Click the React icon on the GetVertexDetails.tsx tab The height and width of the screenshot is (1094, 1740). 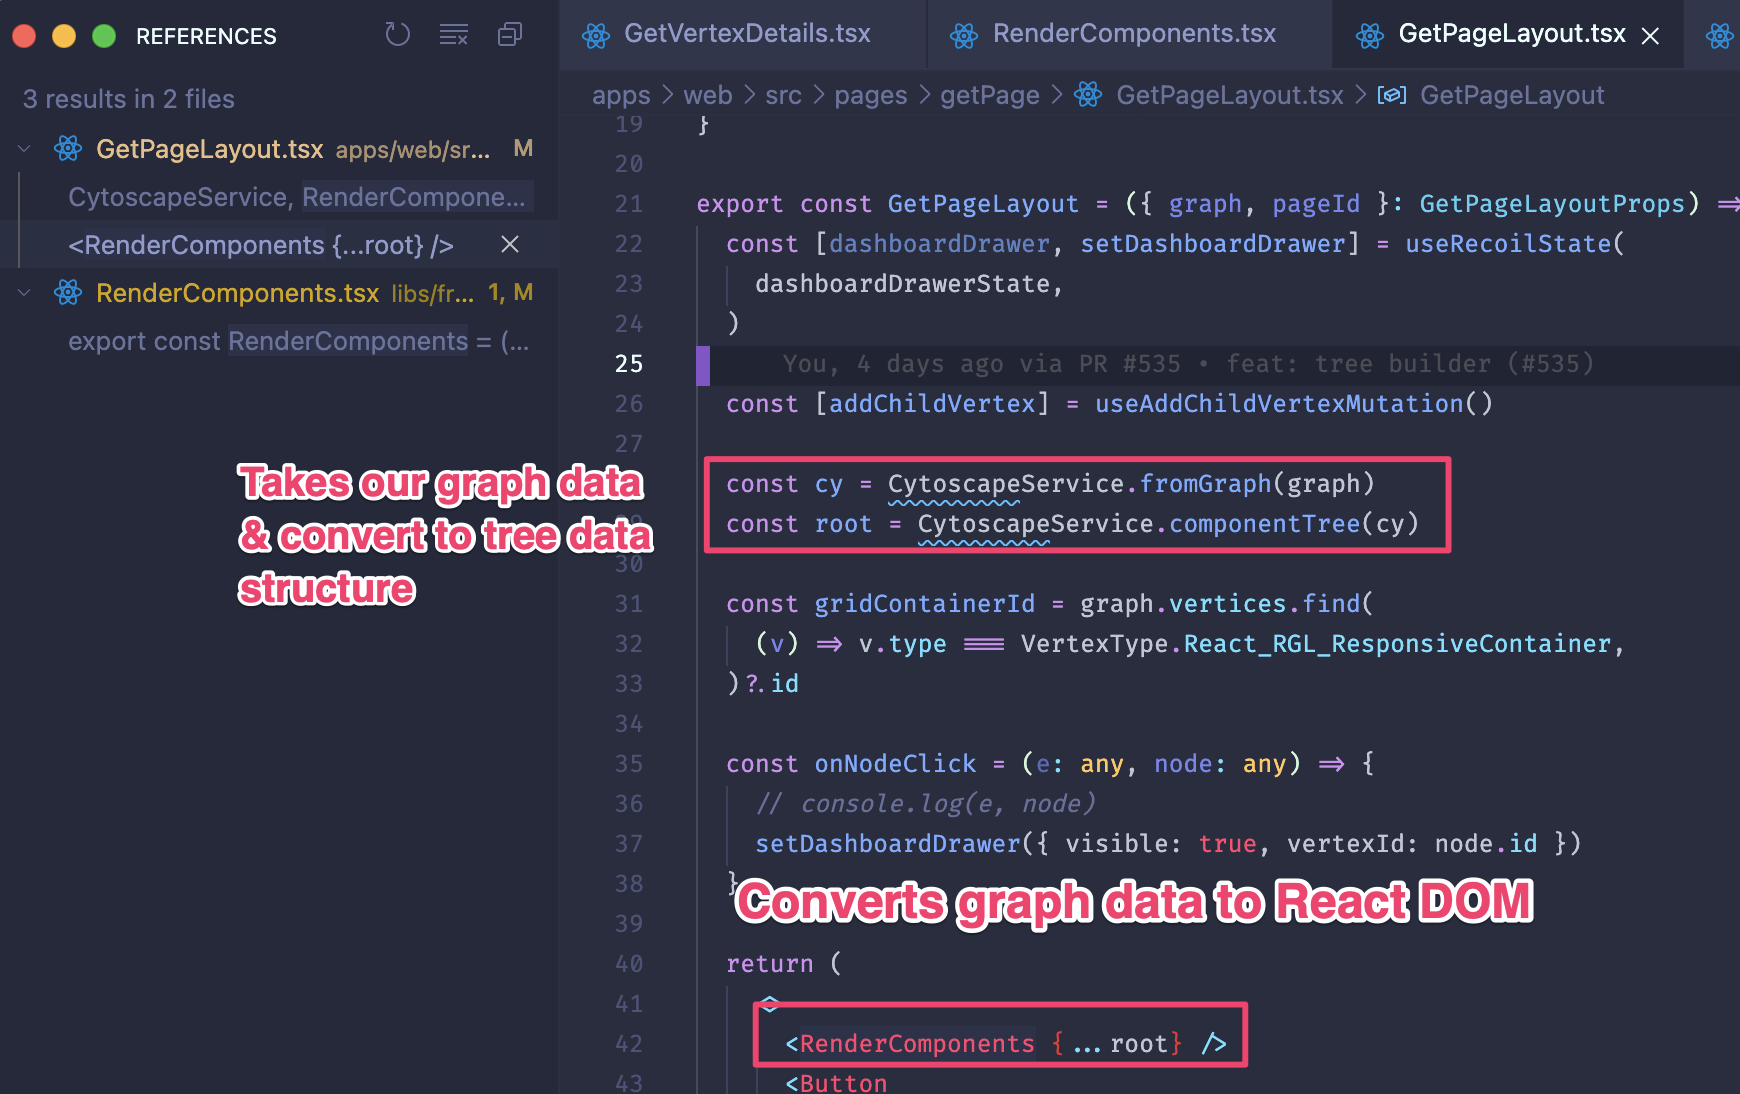point(596,33)
